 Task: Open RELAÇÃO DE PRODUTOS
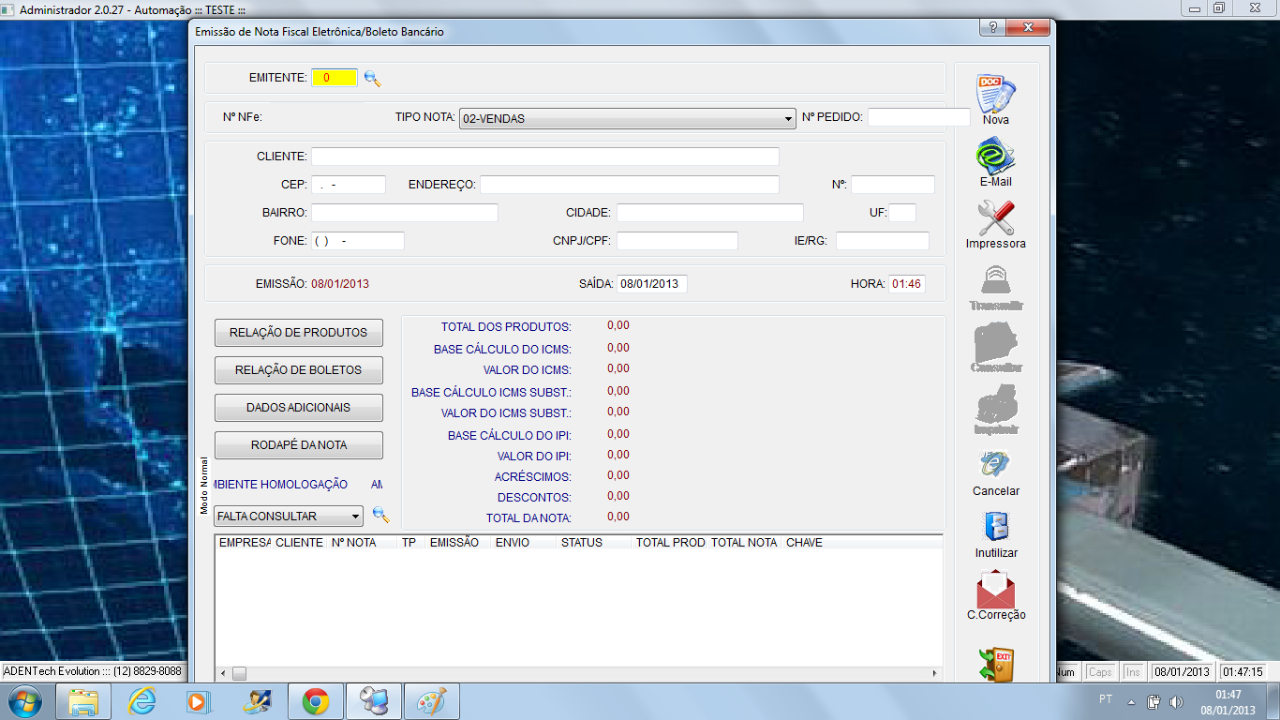pyautogui.click(x=298, y=333)
